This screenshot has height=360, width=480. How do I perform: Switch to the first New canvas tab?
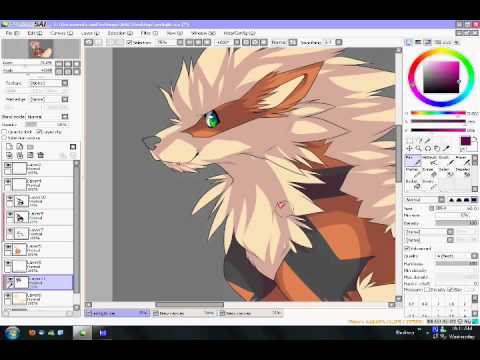184,313
